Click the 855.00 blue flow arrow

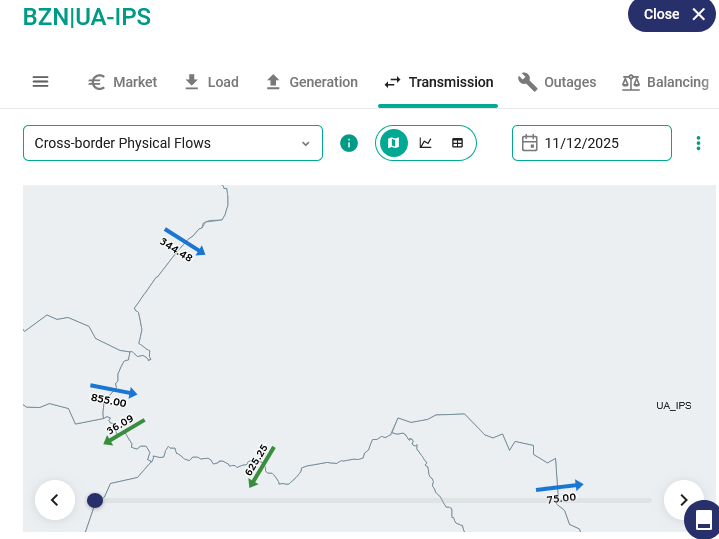click(114, 390)
